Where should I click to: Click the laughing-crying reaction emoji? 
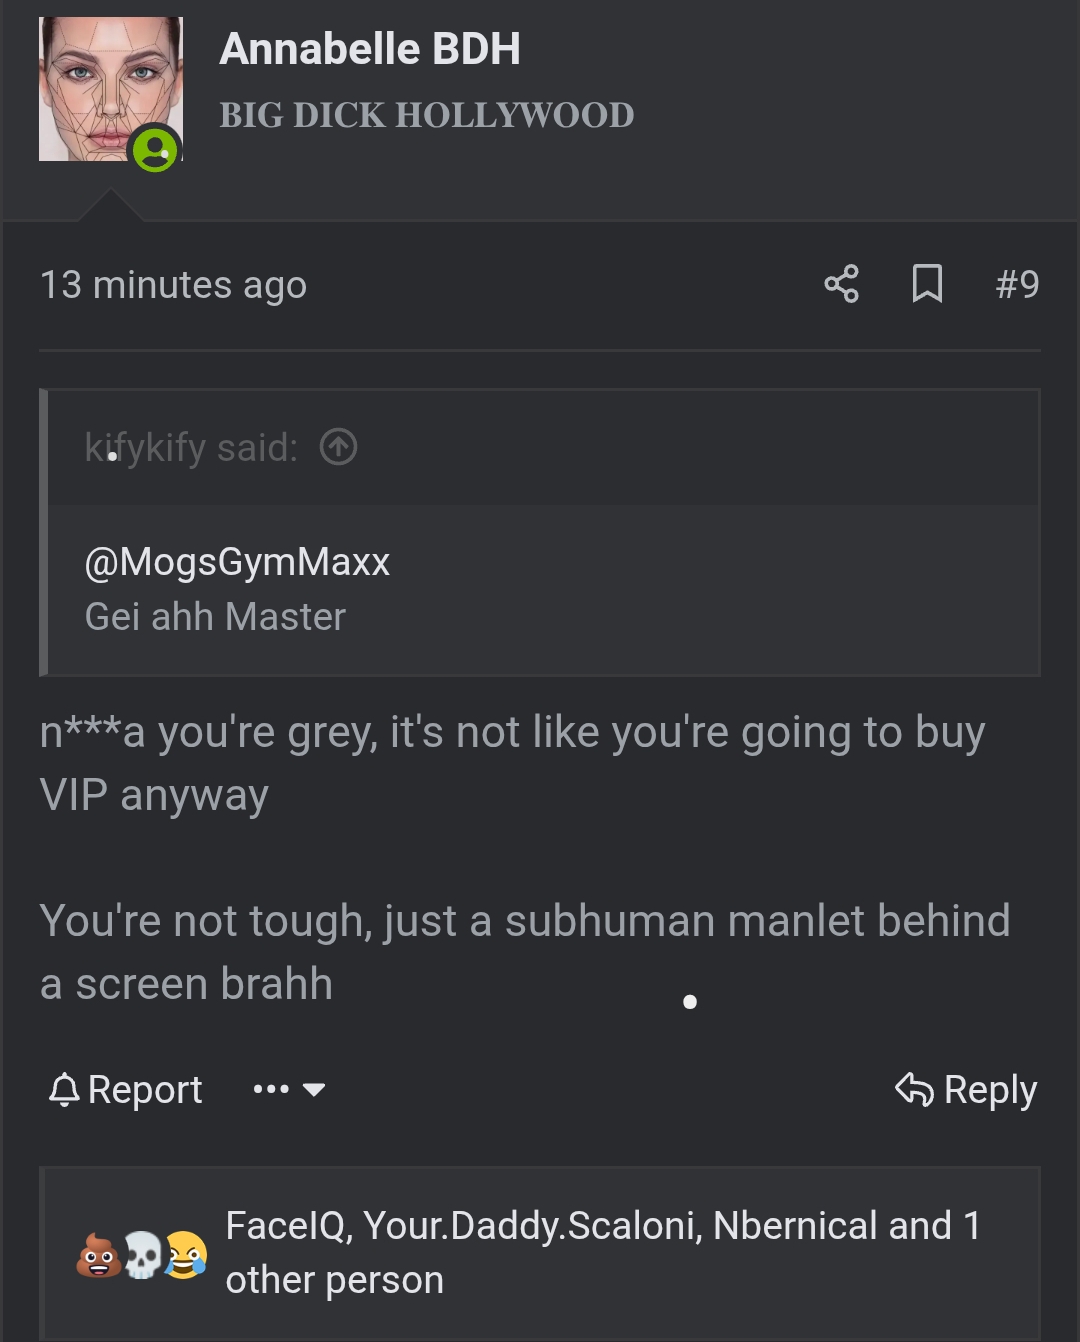click(x=185, y=1255)
